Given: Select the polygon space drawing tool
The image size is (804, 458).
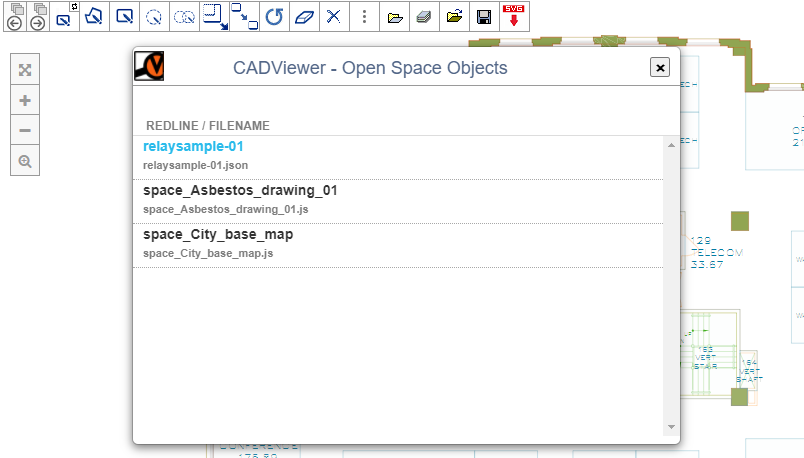Looking at the screenshot, I should coord(93,16).
